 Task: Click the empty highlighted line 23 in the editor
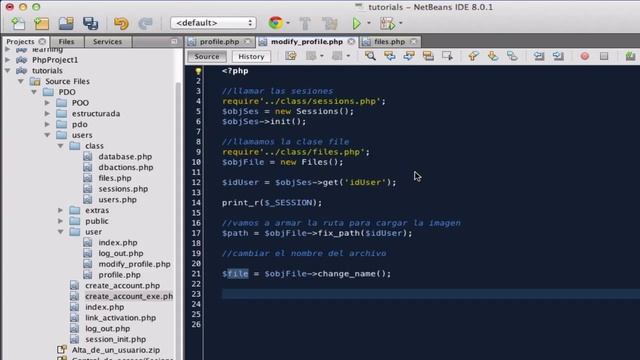tap(431, 294)
